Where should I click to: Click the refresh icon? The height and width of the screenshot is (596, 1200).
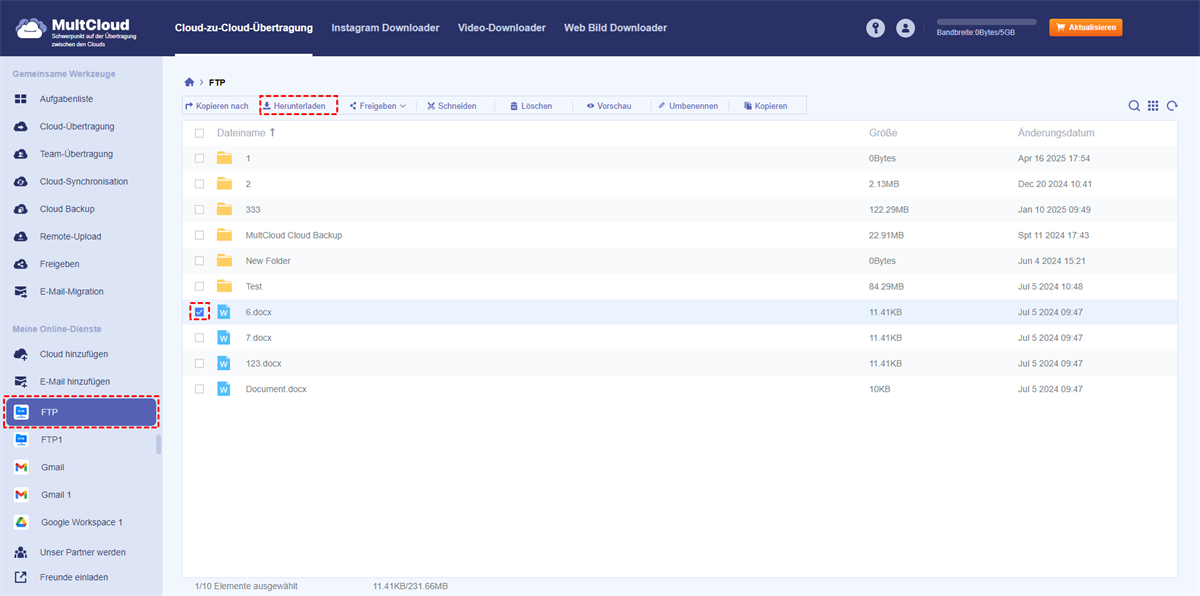[x=1172, y=106]
